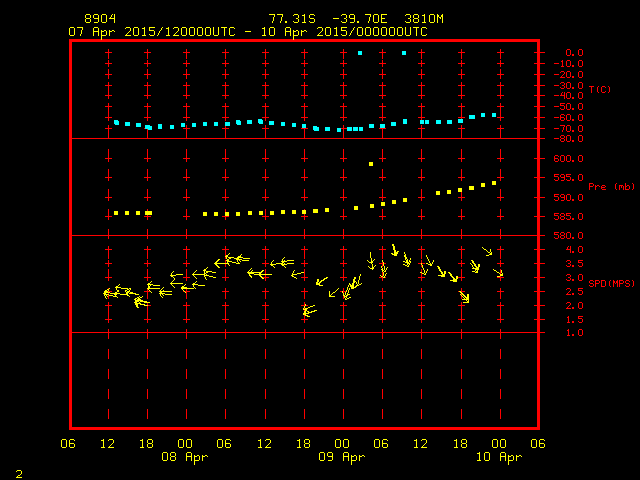Click the T(C) temperature axis label
Viewport: 640px width, 480px height.
click(600, 89)
